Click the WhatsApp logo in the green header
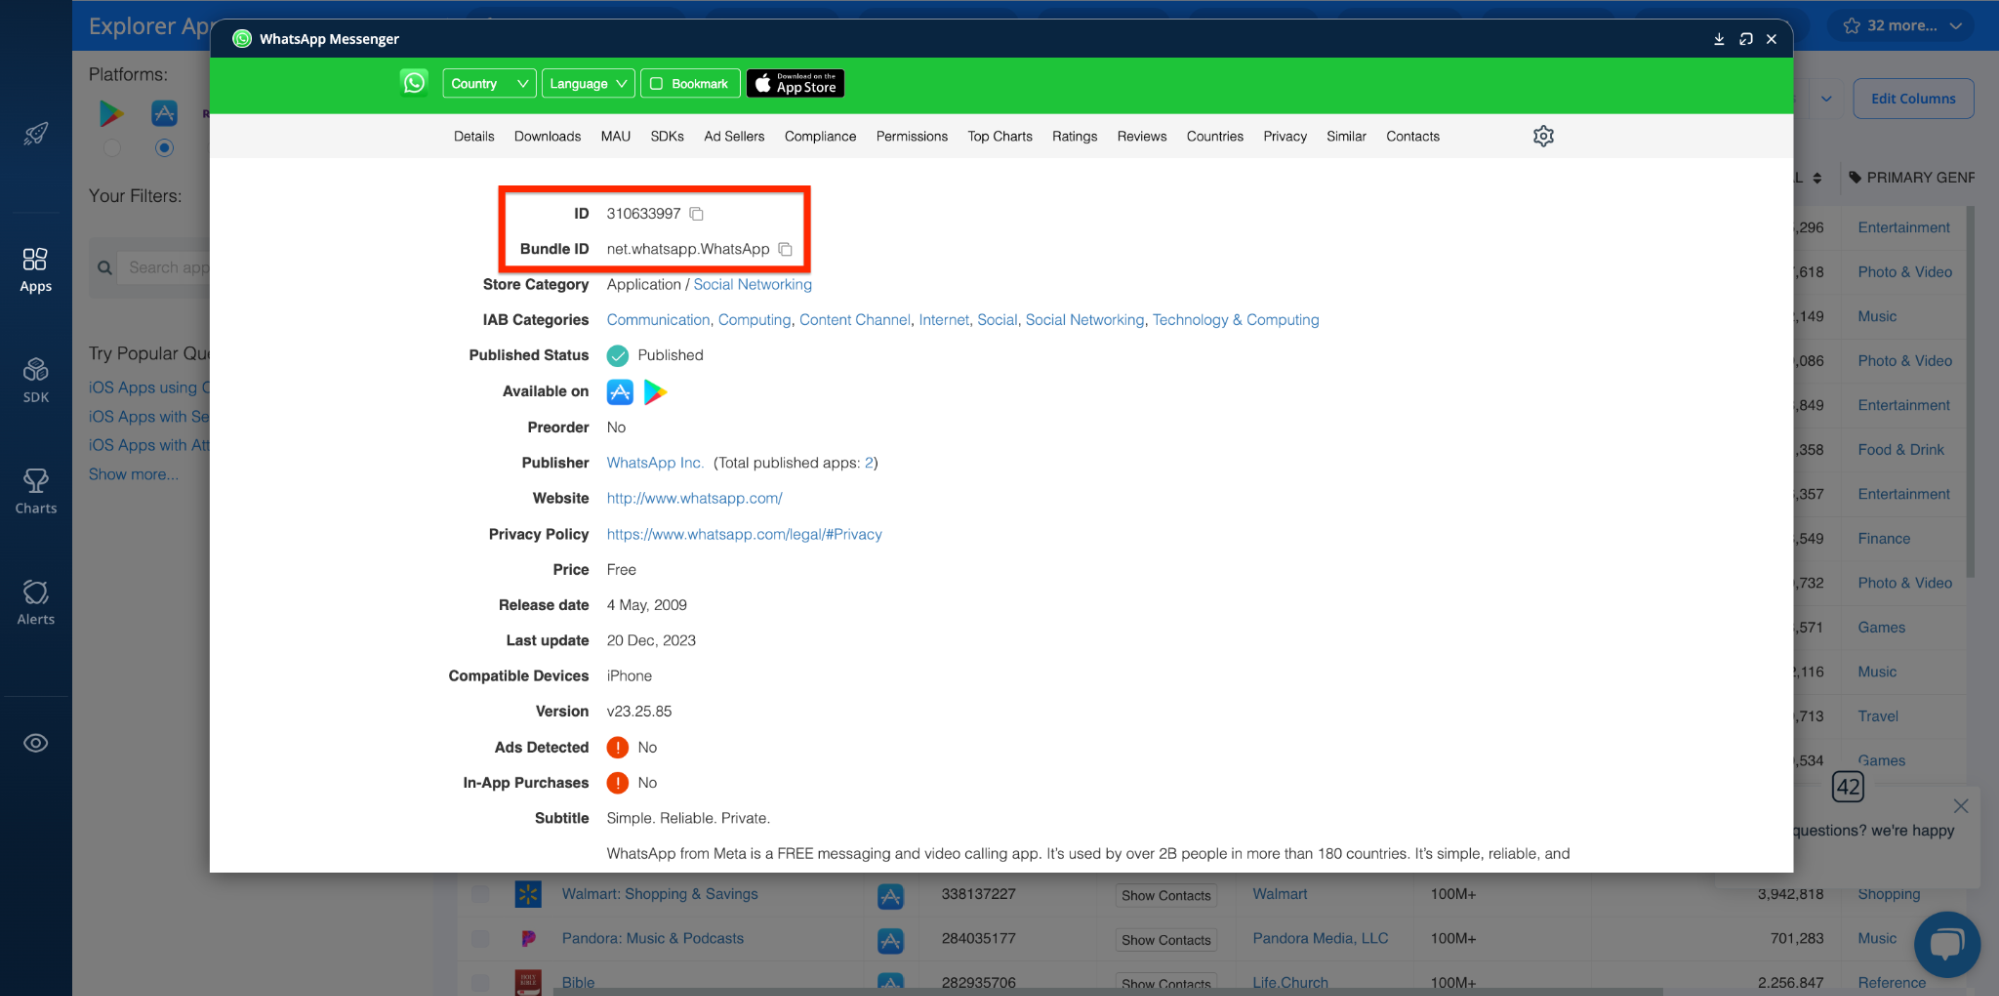1999x996 pixels. (414, 83)
